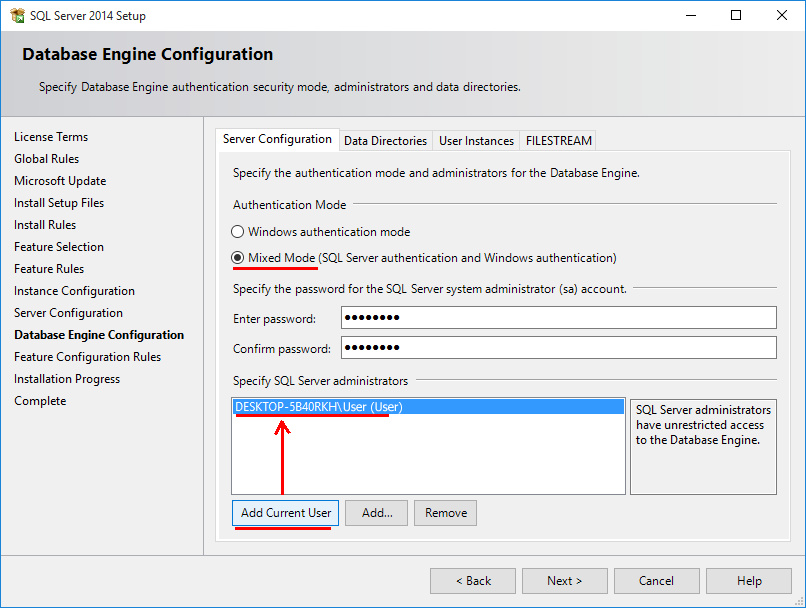Click the Remove administrator button

(446, 513)
